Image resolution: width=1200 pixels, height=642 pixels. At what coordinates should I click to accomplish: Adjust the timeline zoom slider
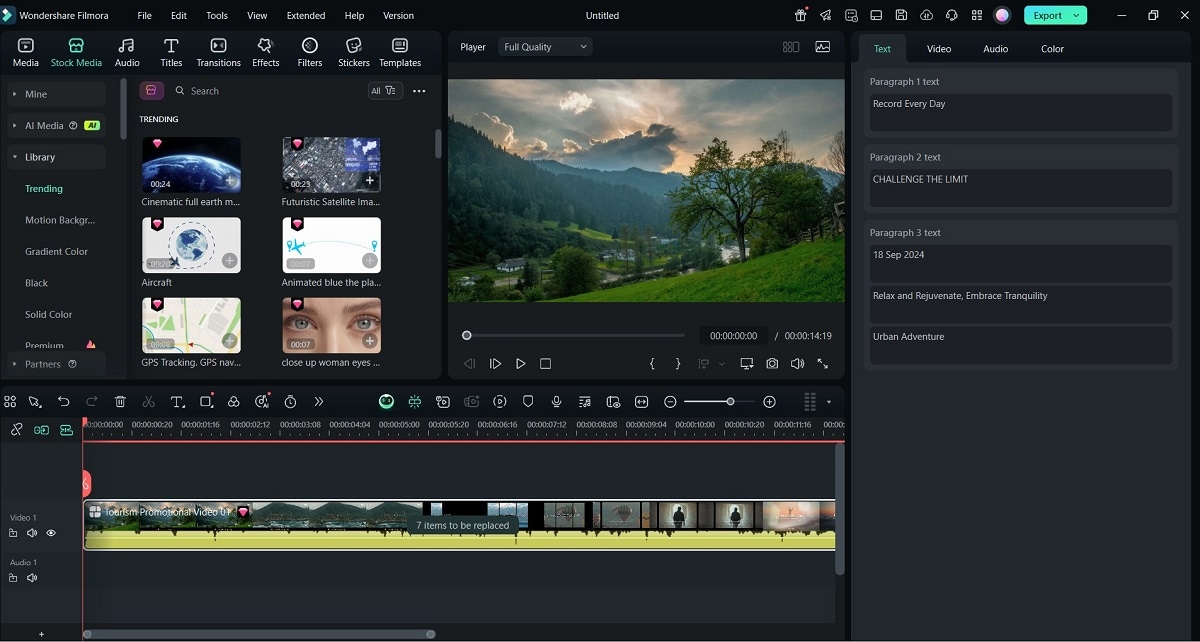point(720,401)
